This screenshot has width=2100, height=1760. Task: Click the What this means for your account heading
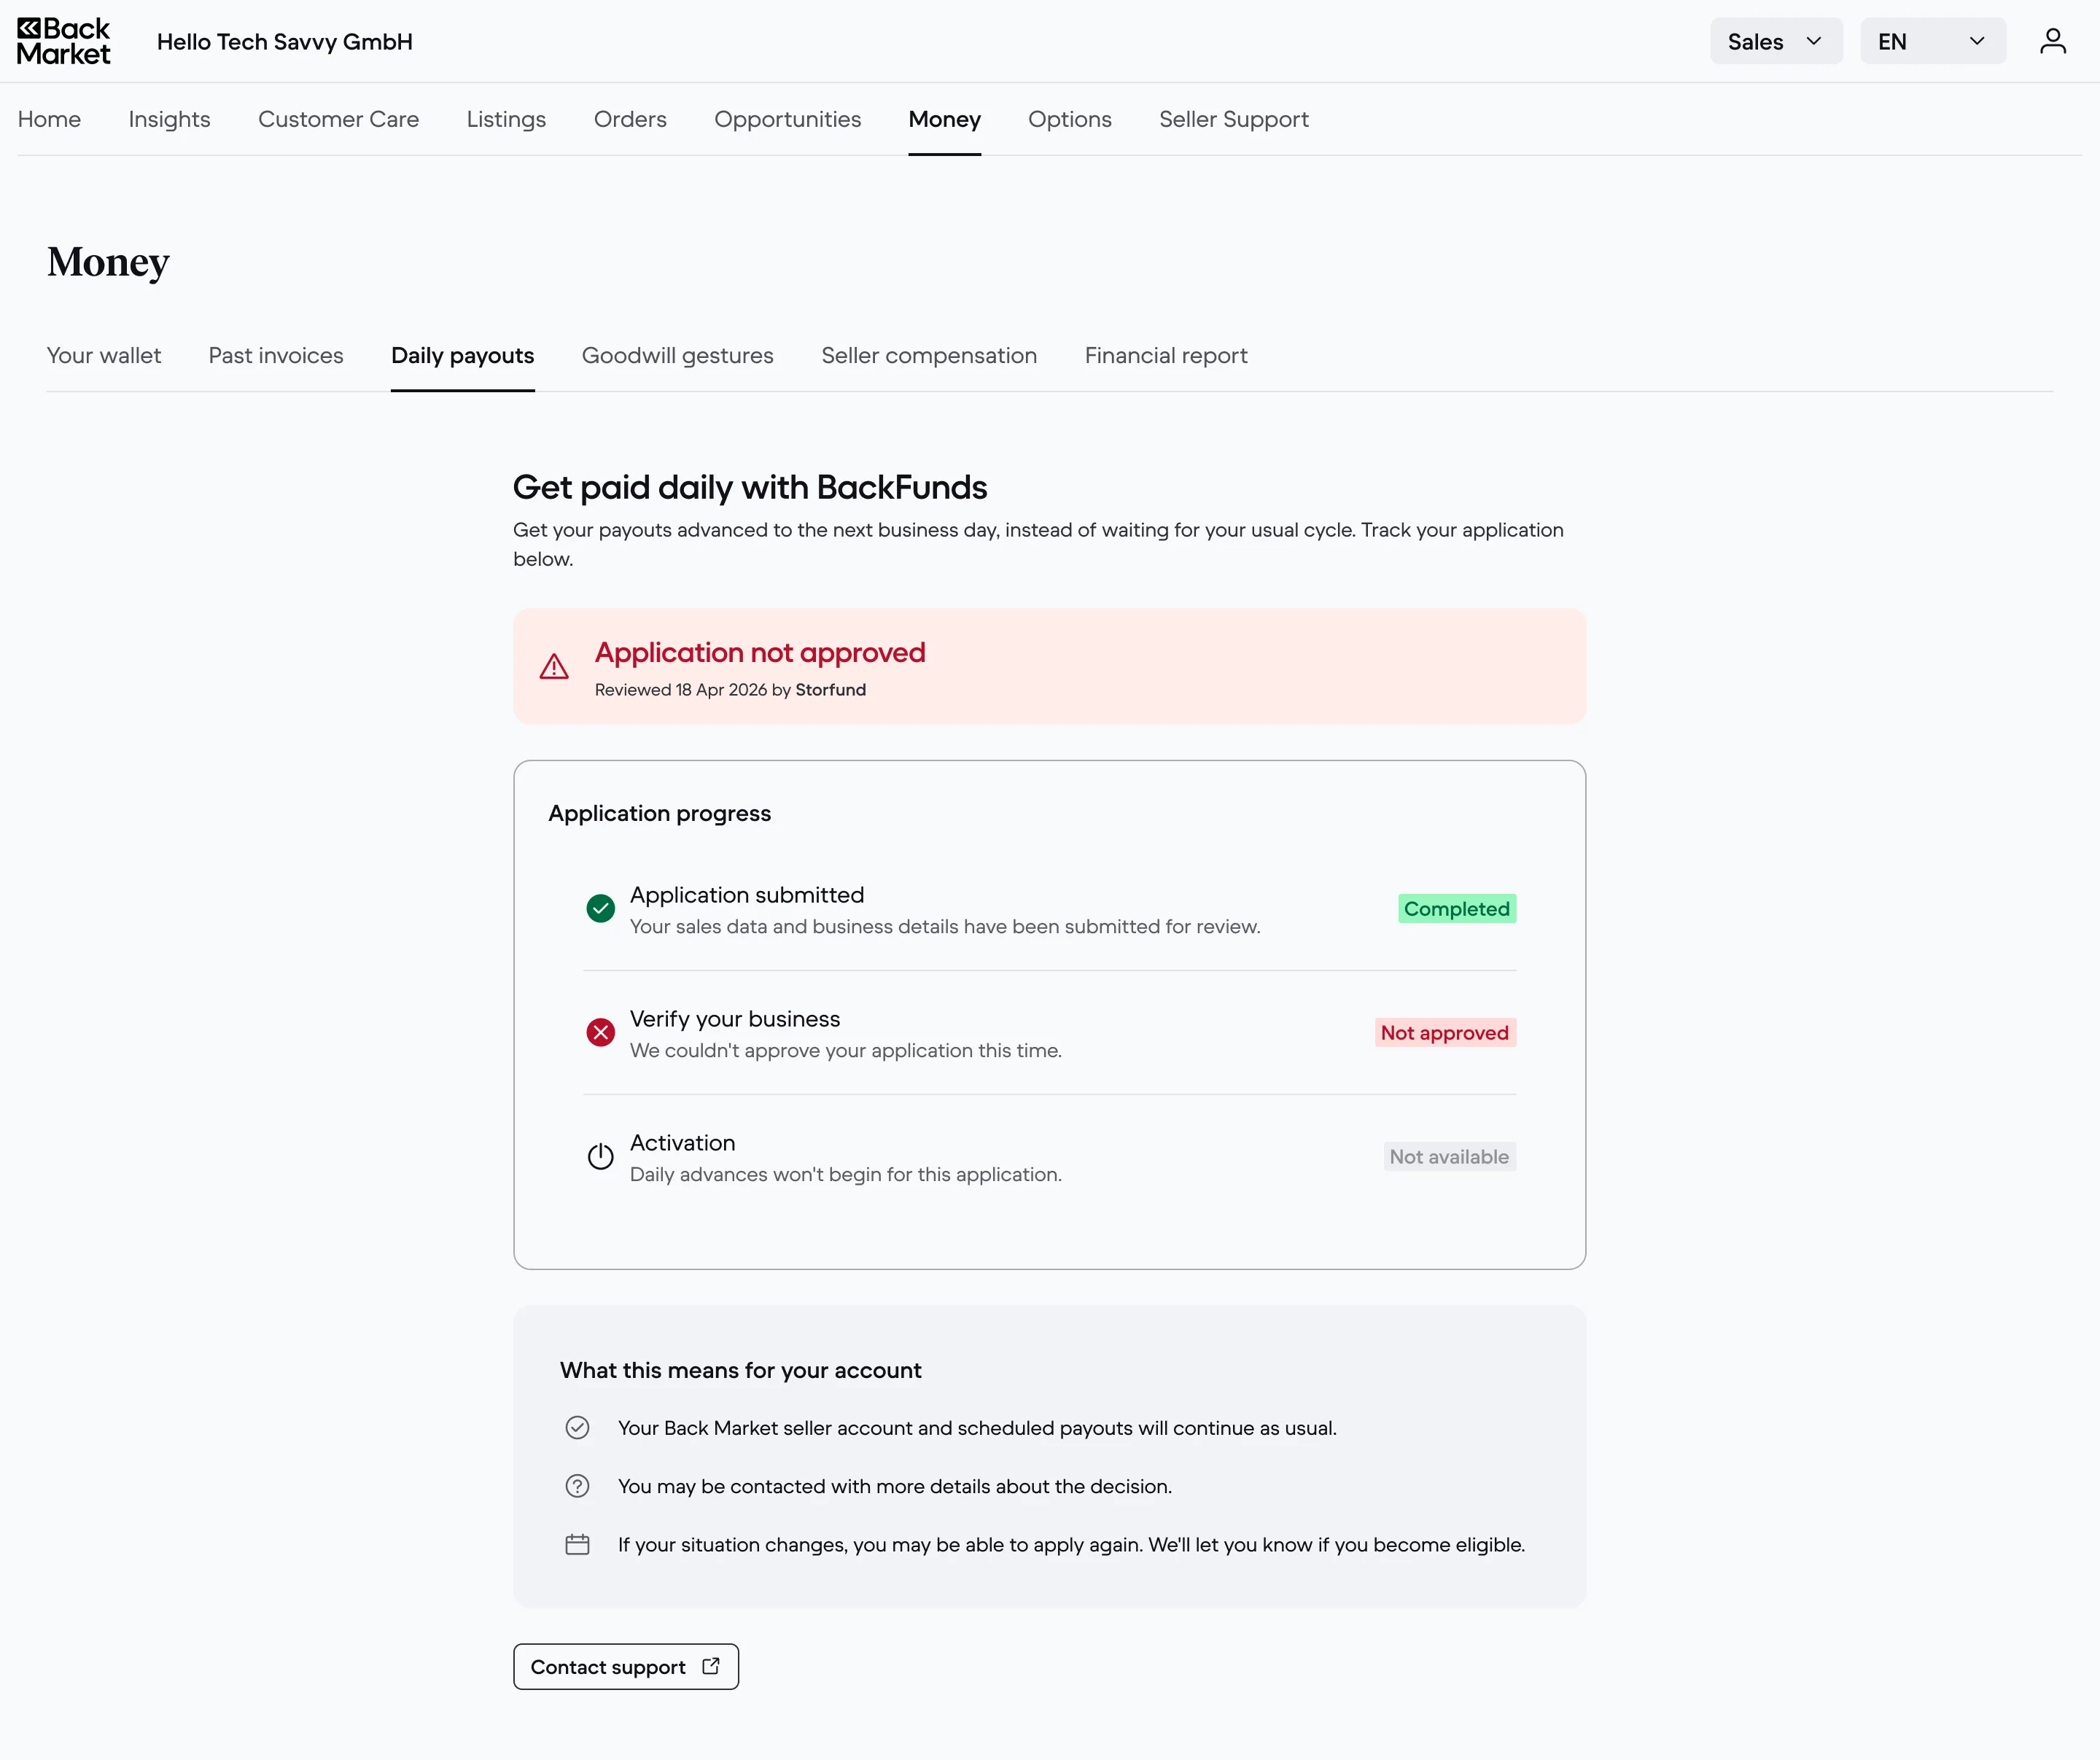coord(741,1370)
